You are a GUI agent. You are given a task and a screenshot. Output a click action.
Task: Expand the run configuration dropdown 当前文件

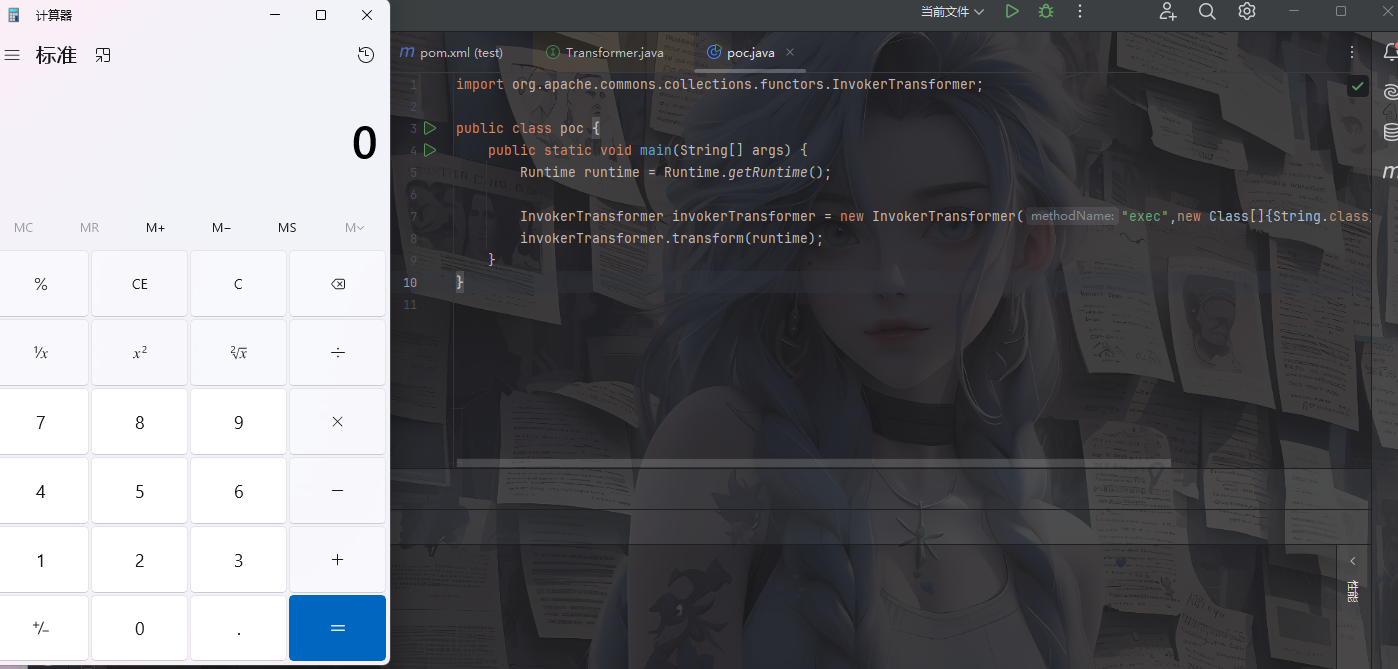click(x=952, y=11)
